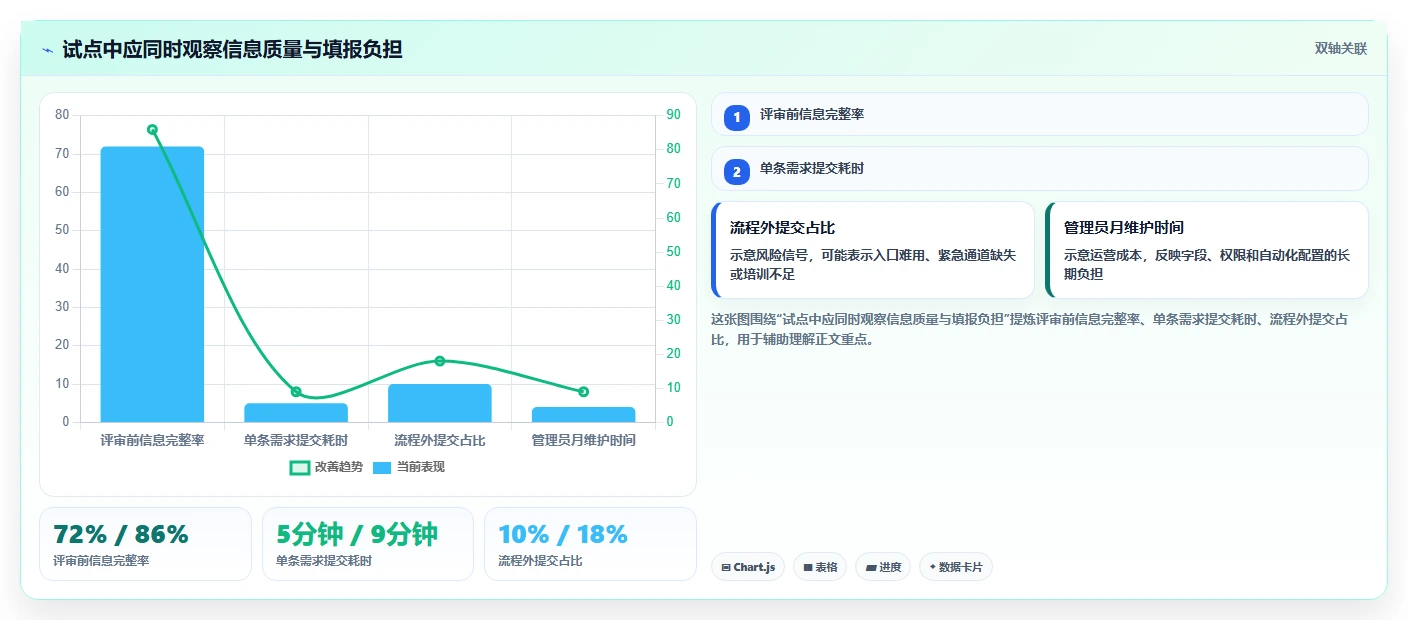Click the 5分钟 / 9分钟 stat card
Screen dimensions: 1408x620
click(x=368, y=544)
